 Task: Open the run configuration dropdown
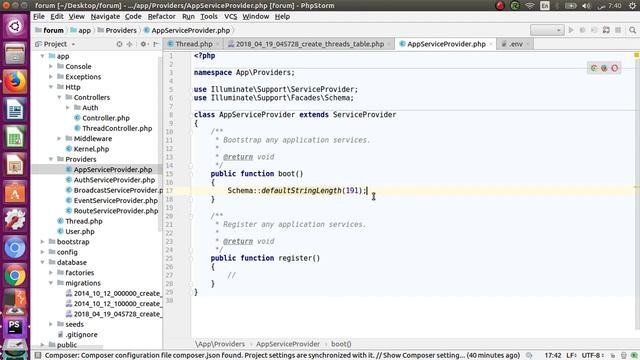click(x=547, y=30)
